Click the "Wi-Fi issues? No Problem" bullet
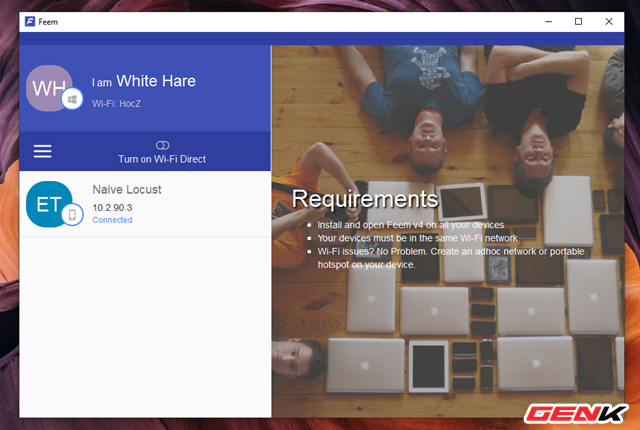The image size is (640, 430). (450, 251)
